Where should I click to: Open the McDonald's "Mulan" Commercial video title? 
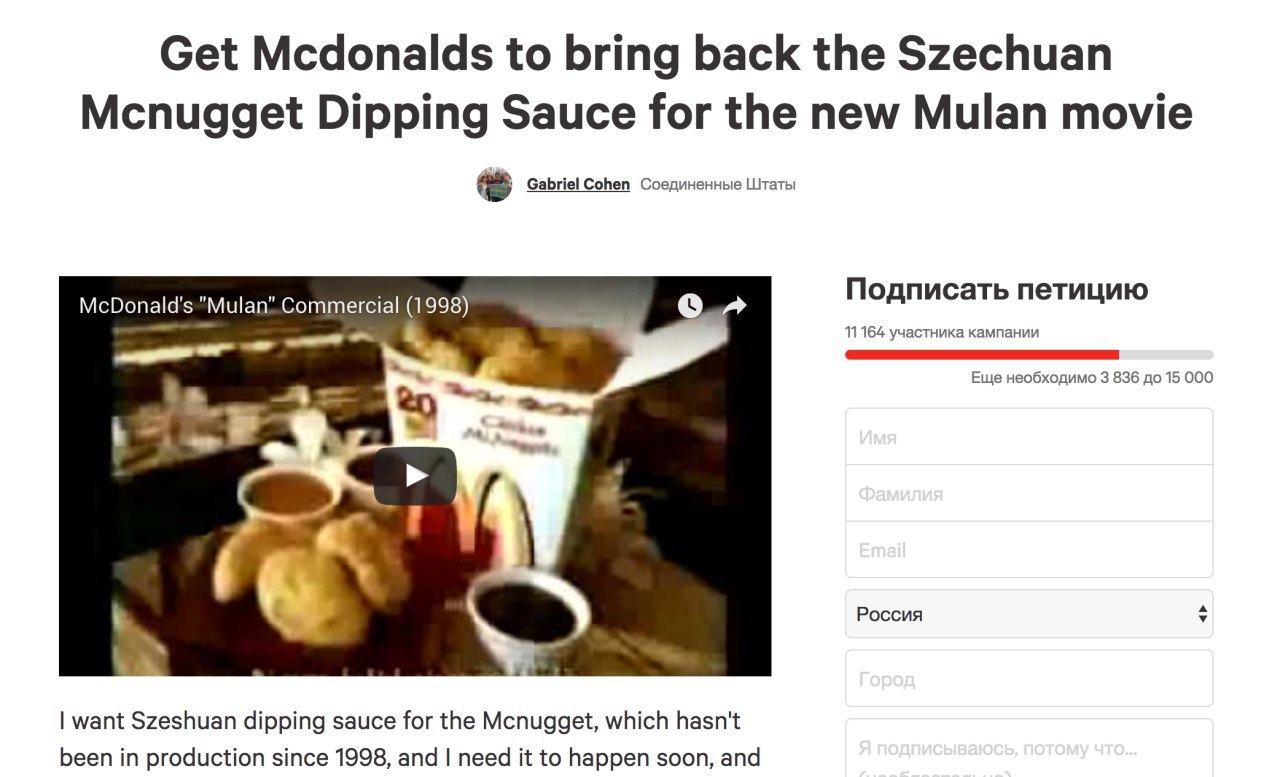(274, 305)
